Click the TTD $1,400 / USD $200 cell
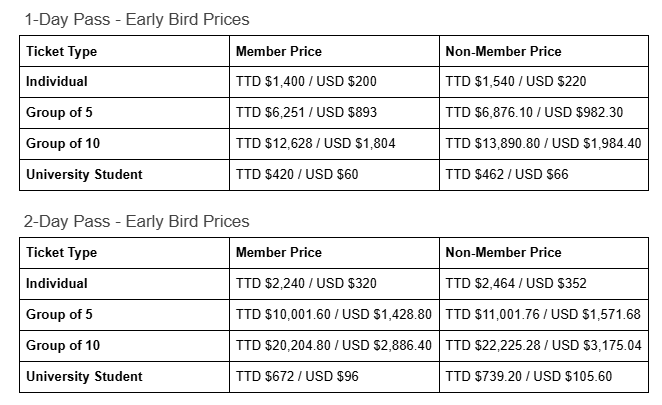 334,82
